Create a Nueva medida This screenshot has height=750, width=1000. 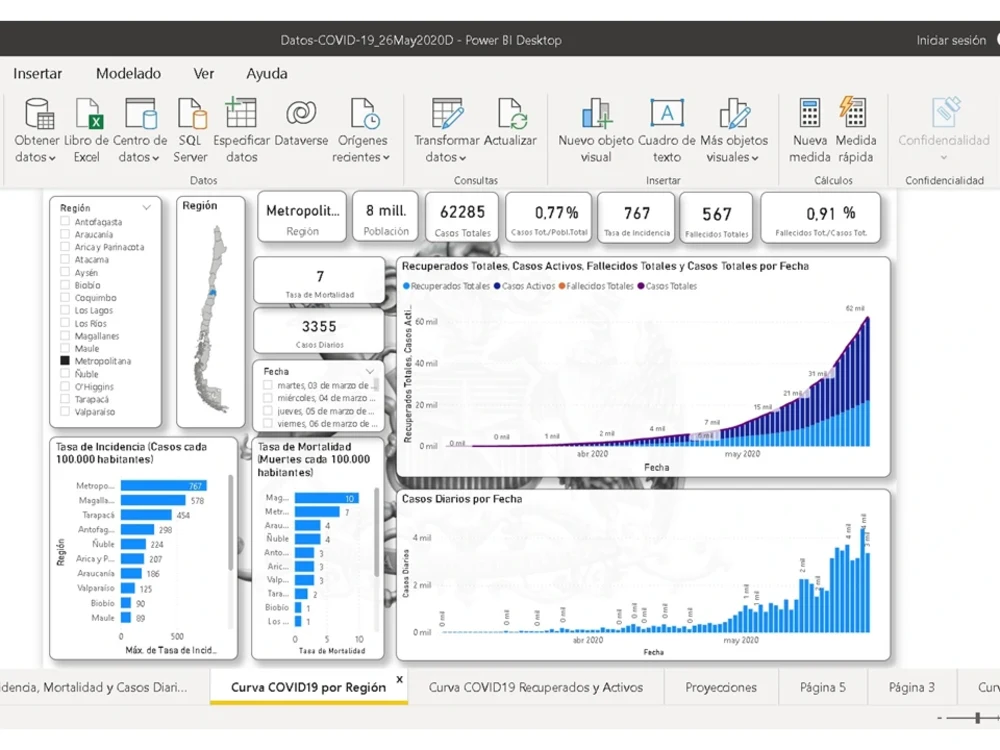[x=809, y=113]
